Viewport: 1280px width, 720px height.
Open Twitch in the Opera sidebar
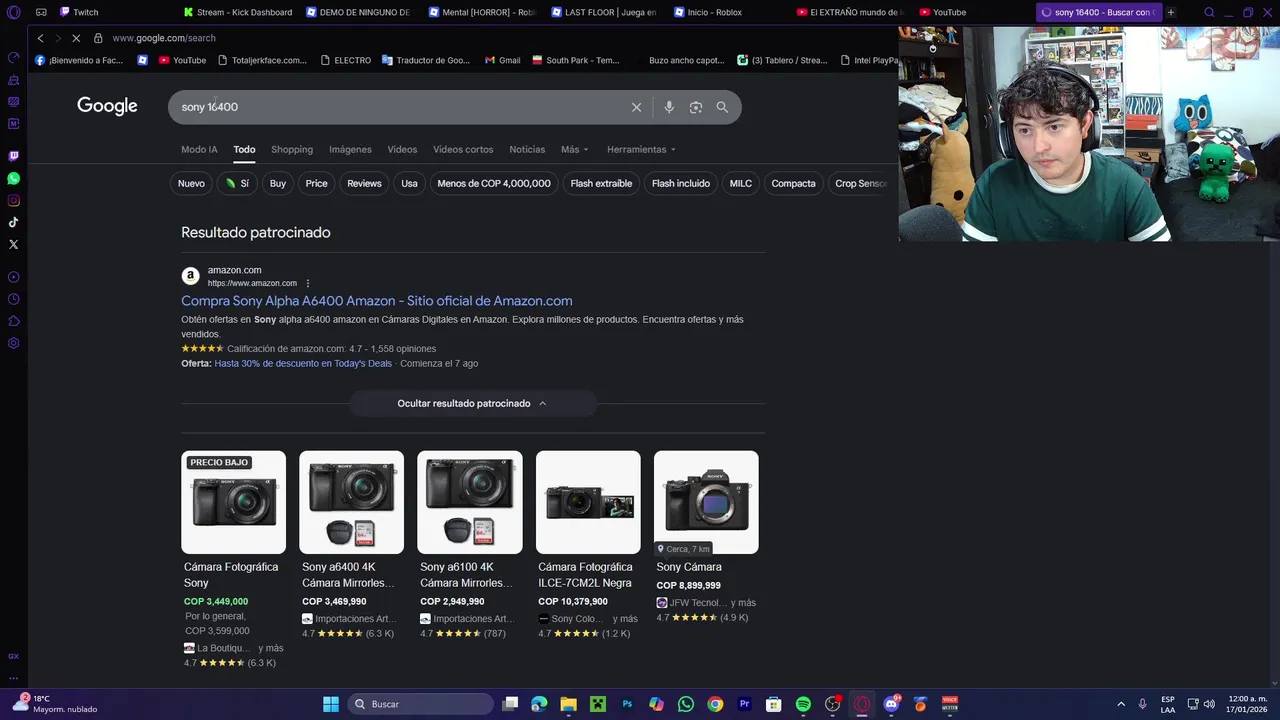pyautogui.click(x=13, y=156)
